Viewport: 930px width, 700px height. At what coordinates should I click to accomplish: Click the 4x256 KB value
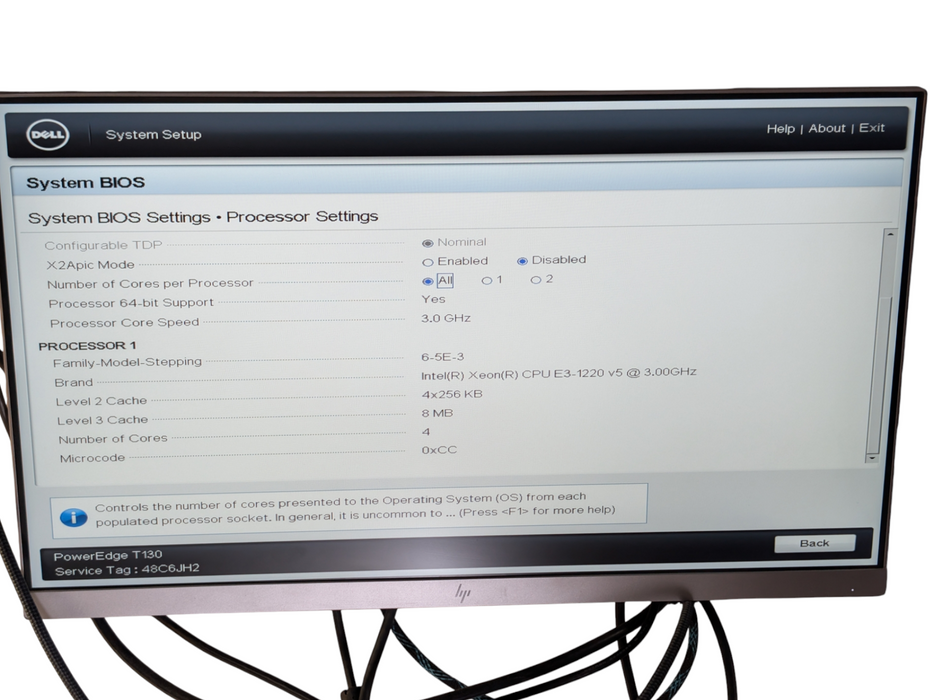pos(452,394)
